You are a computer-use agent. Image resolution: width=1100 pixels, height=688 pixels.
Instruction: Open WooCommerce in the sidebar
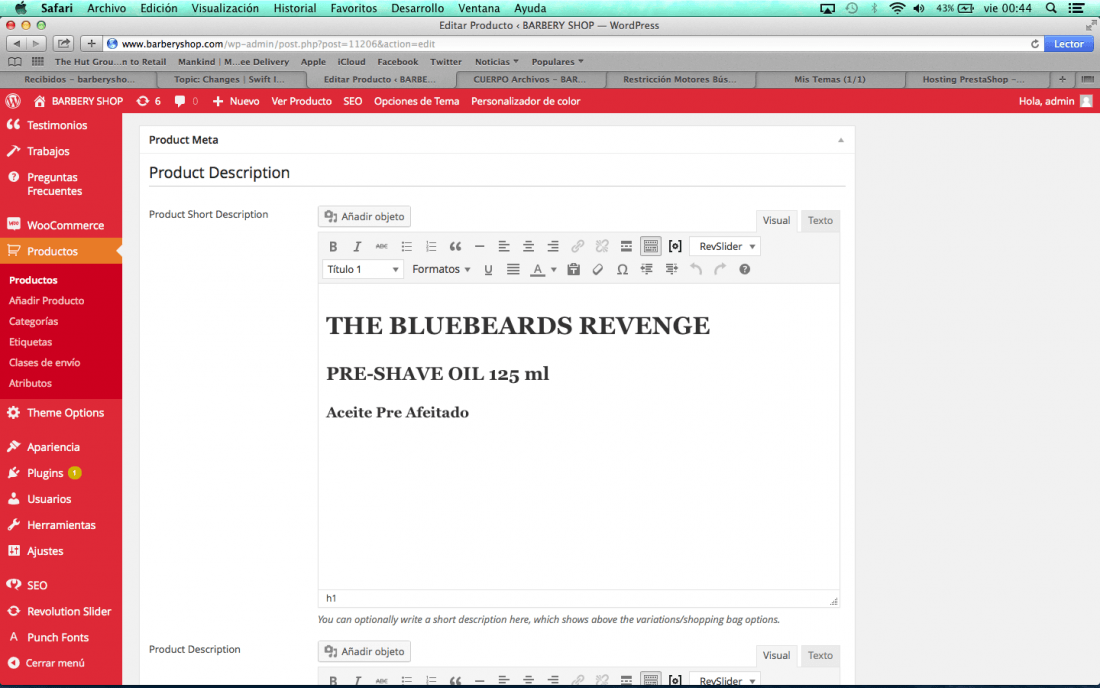61,225
